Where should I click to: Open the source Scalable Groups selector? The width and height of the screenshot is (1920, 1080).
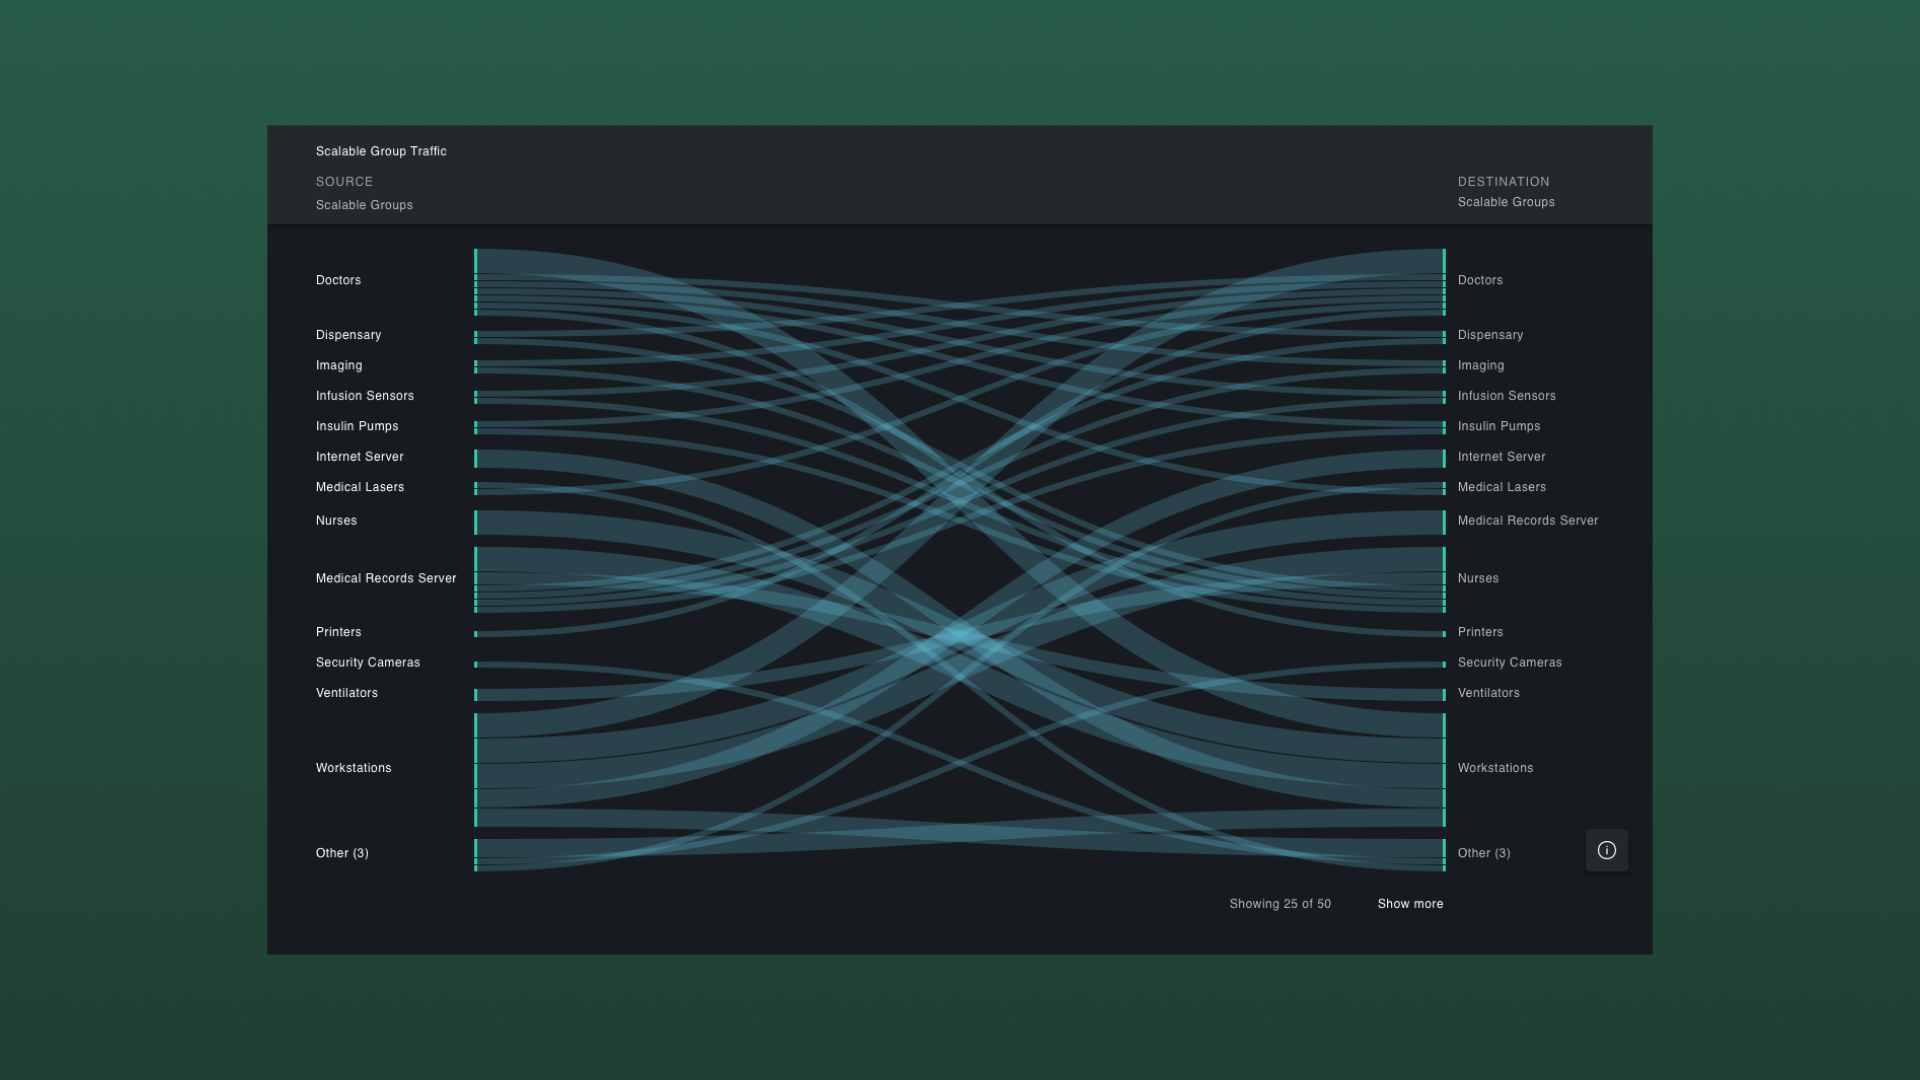point(364,205)
